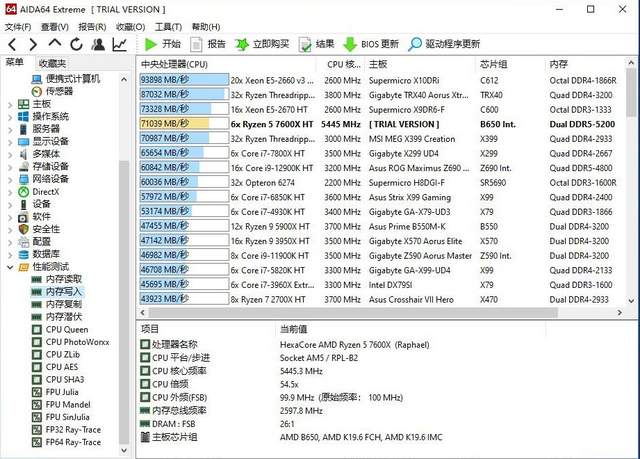Select 内存写入 benchmark

57,292
